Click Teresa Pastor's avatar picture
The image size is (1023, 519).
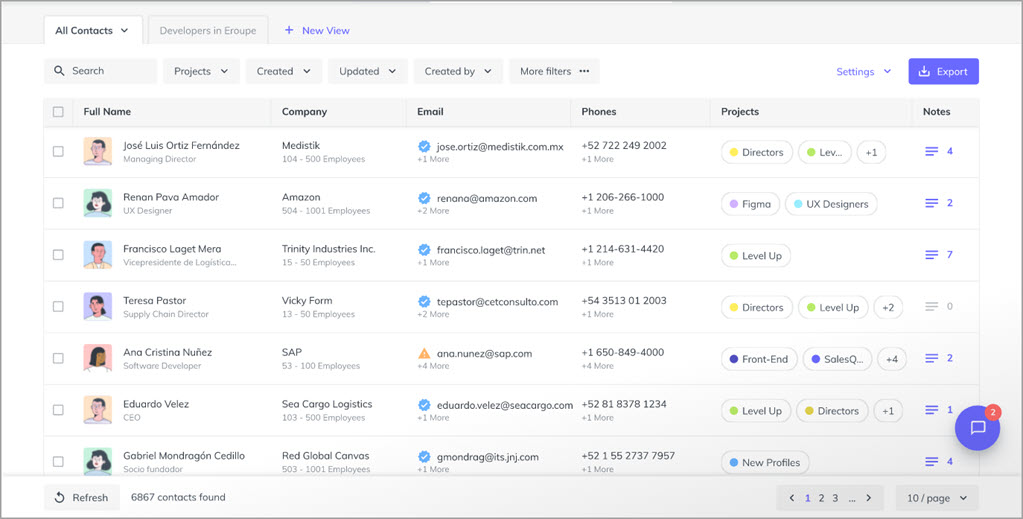tap(97, 306)
